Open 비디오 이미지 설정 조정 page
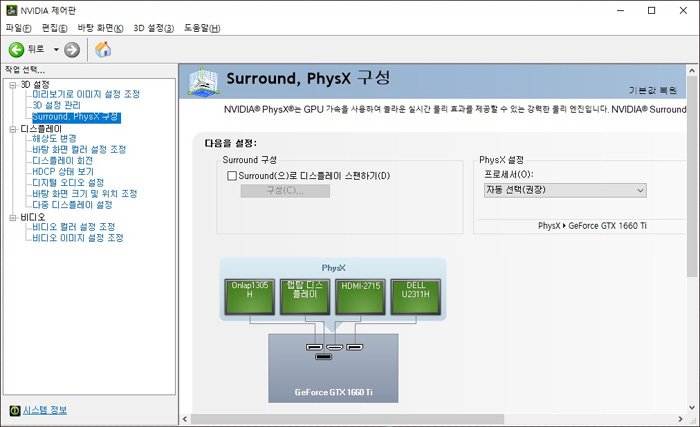The width and height of the screenshot is (700, 427). point(78,238)
